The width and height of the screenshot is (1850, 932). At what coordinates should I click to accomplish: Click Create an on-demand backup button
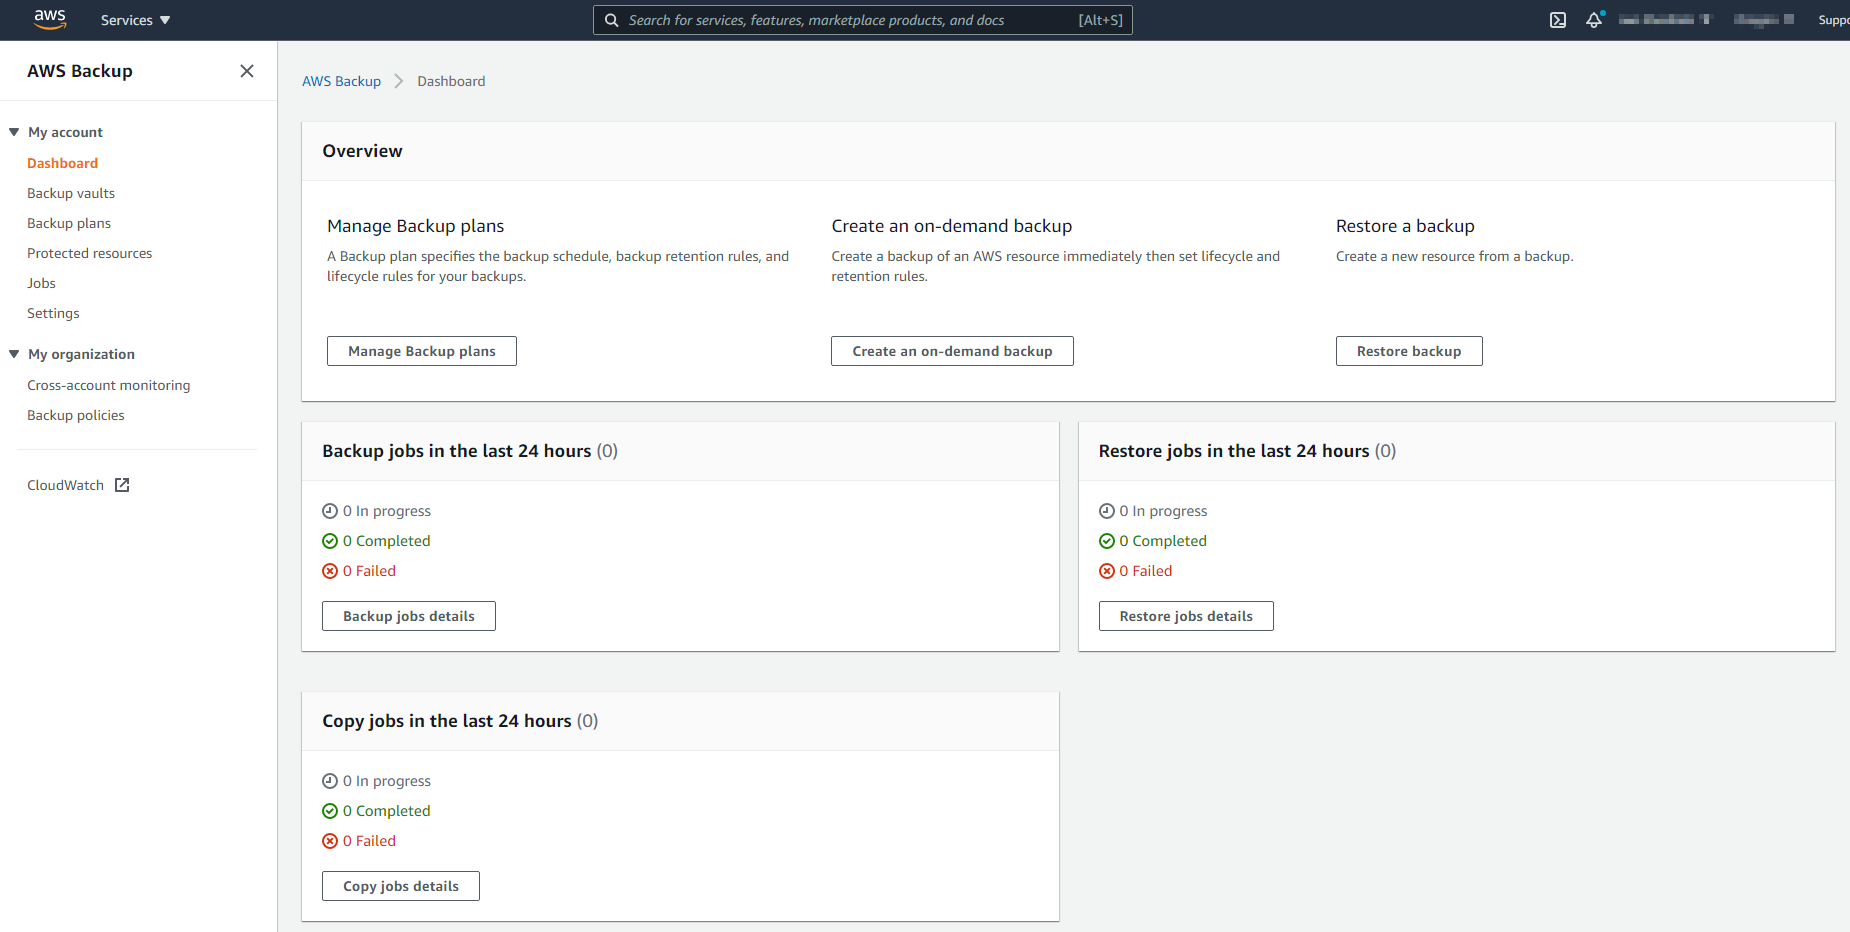click(x=952, y=351)
